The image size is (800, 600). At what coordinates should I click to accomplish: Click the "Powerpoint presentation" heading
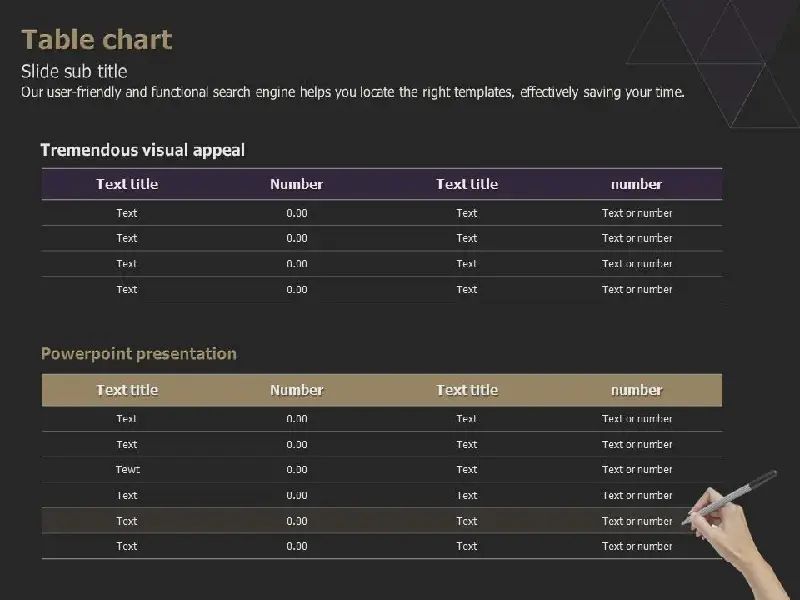[139, 354]
